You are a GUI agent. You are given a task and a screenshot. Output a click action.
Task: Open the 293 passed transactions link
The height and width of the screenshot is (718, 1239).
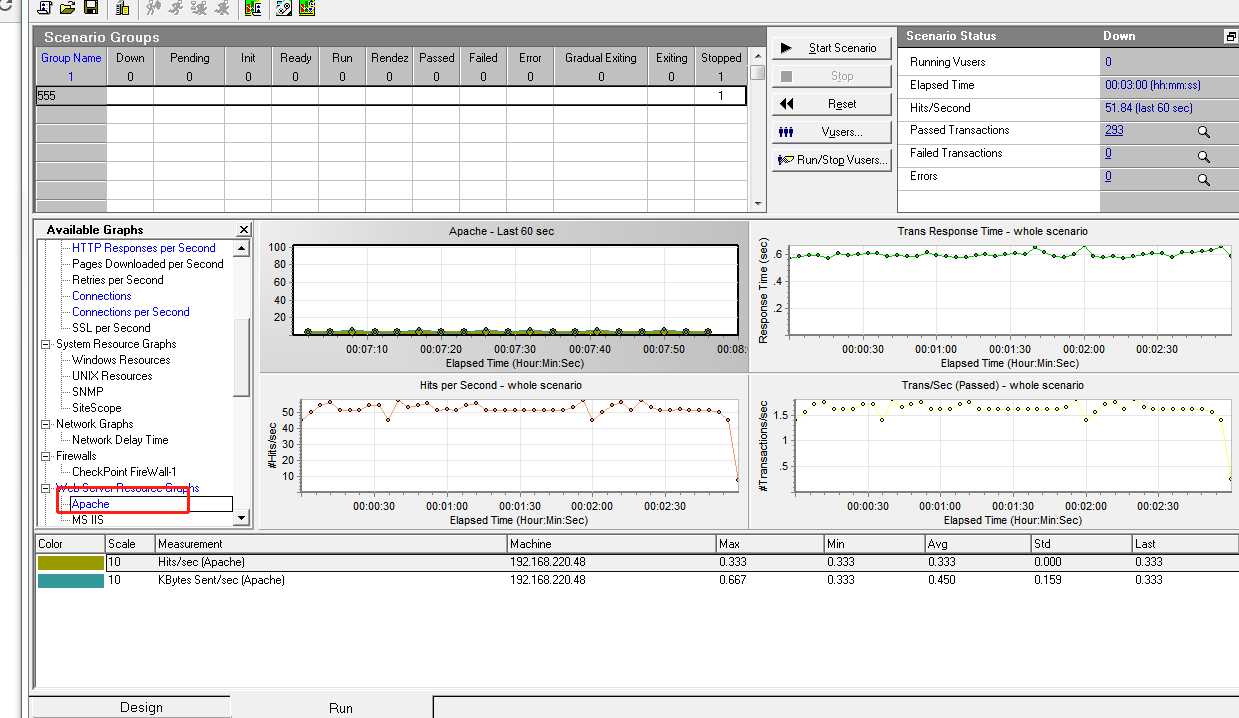[x=1114, y=130]
